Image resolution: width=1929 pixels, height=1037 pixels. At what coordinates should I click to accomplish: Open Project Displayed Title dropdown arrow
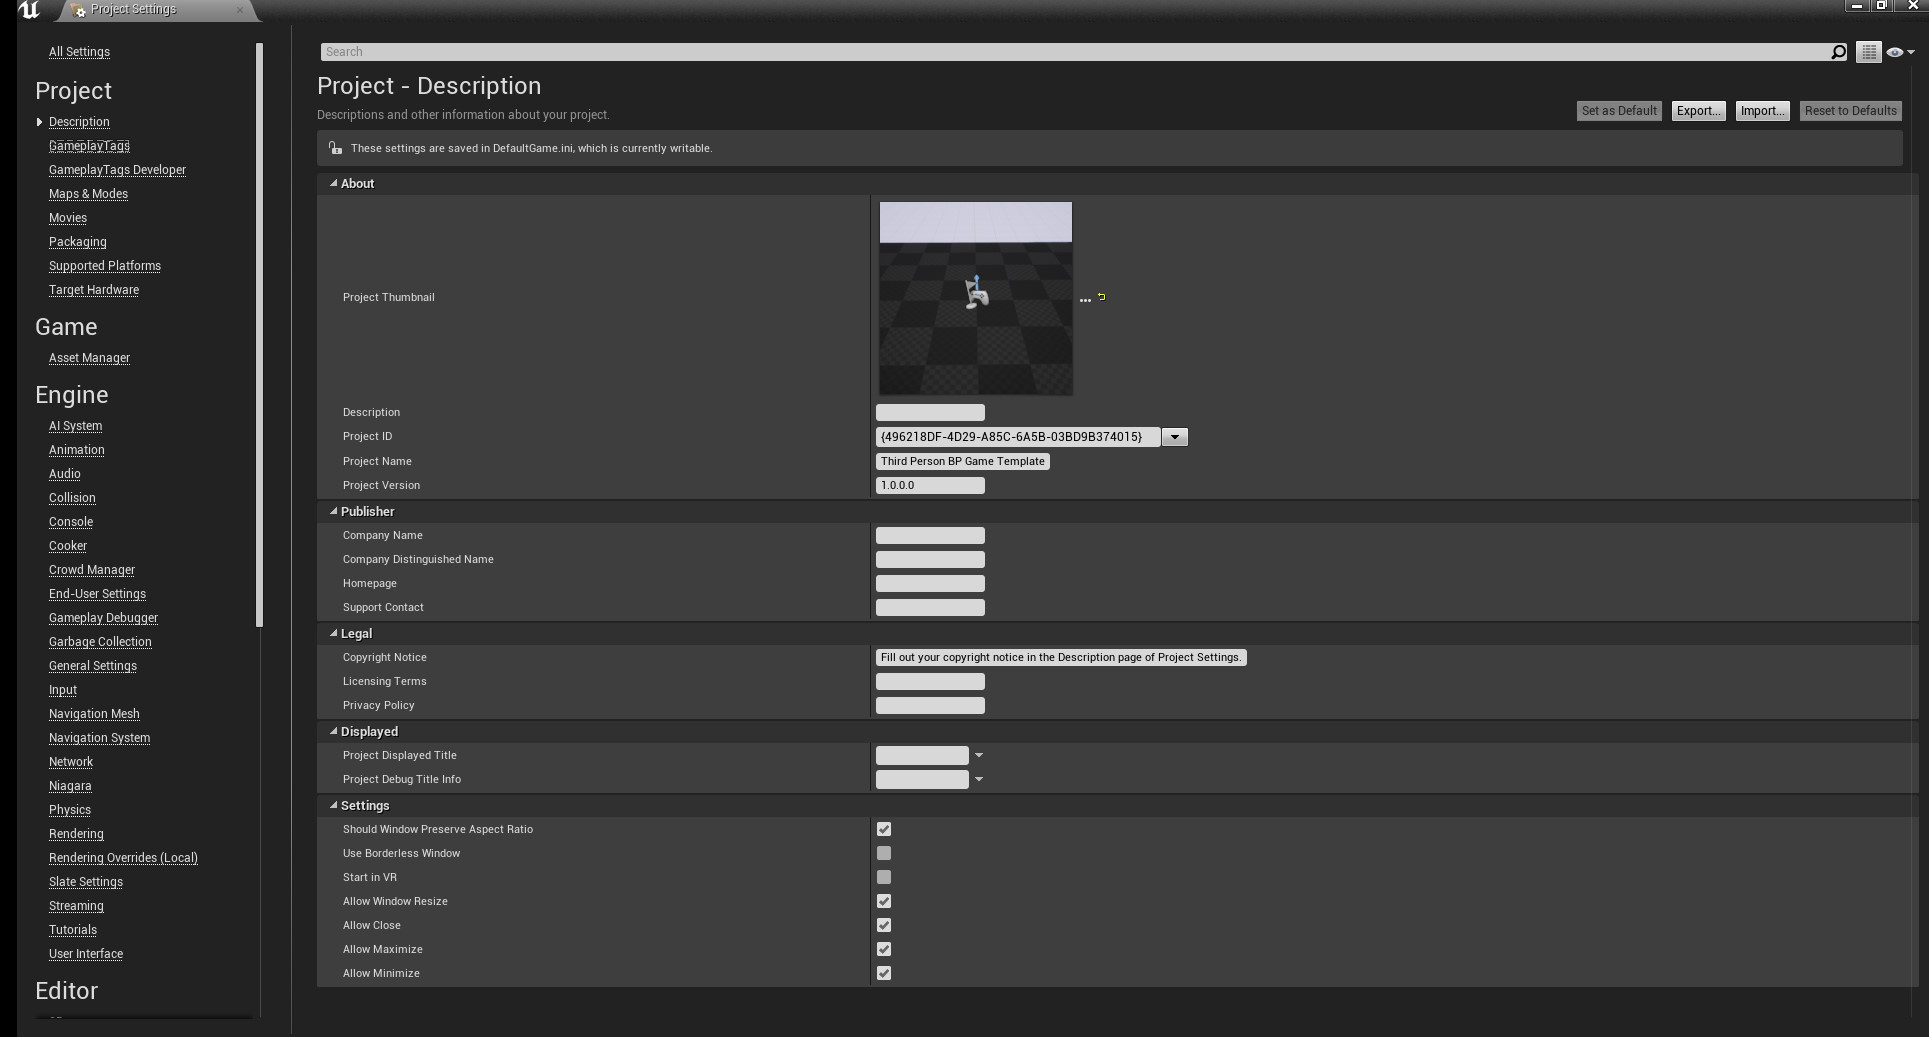(979, 755)
